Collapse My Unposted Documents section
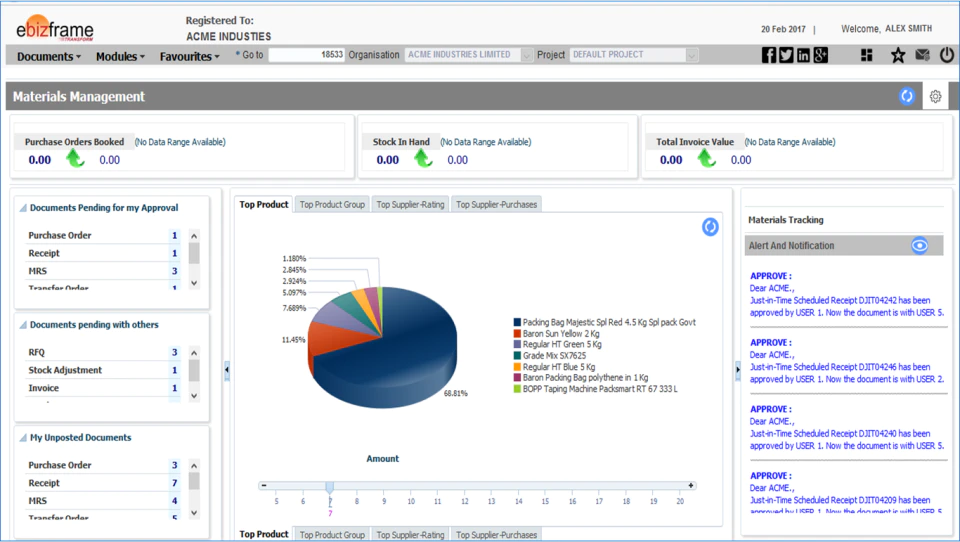Viewport: 960px width, 542px height. tap(23, 437)
